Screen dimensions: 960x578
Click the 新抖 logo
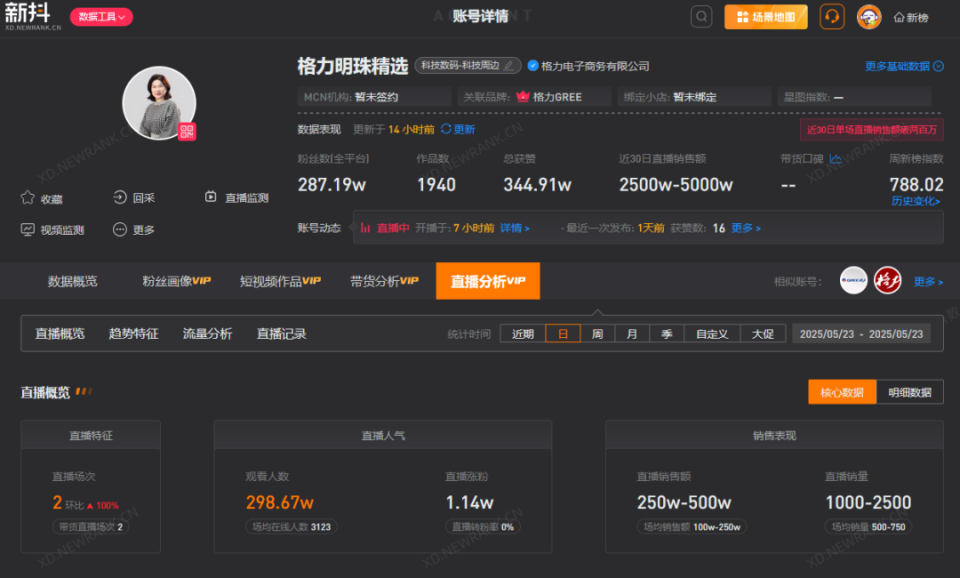[x=32, y=16]
